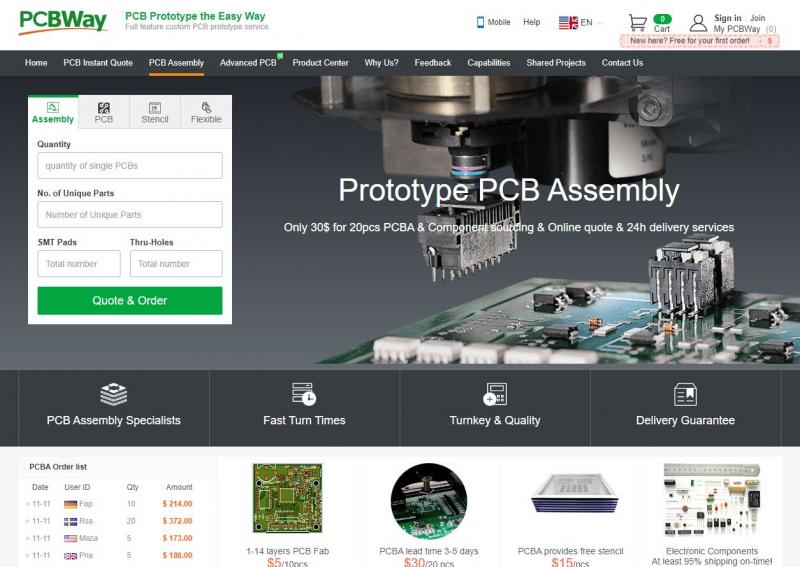Click the PCBWay logo
Screen dimensions: 800x567
pos(63,21)
